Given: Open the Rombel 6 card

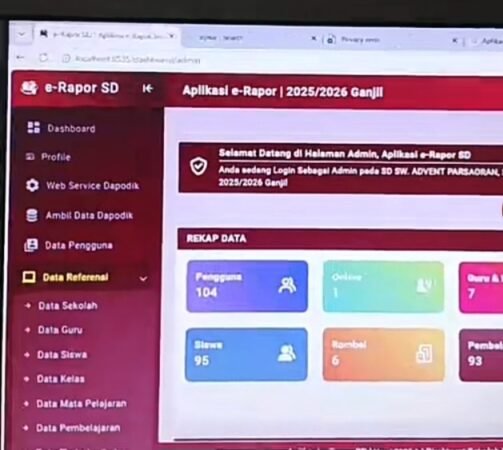Looking at the screenshot, I should pos(383,355).
